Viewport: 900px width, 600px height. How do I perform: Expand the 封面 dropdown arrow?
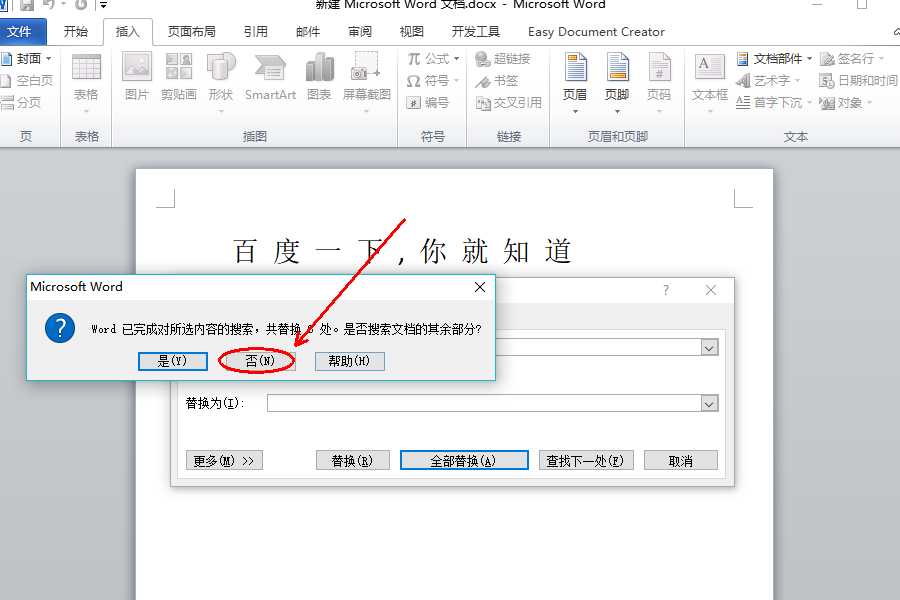[48, 59]
